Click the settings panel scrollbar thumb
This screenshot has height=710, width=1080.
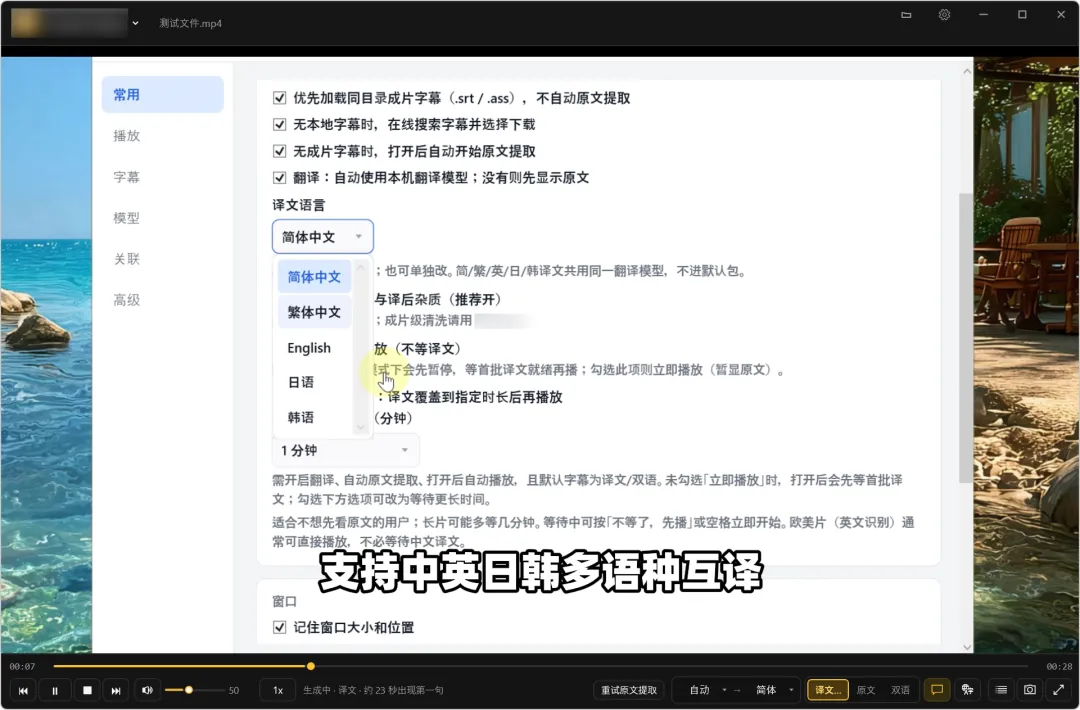(966, 337)
